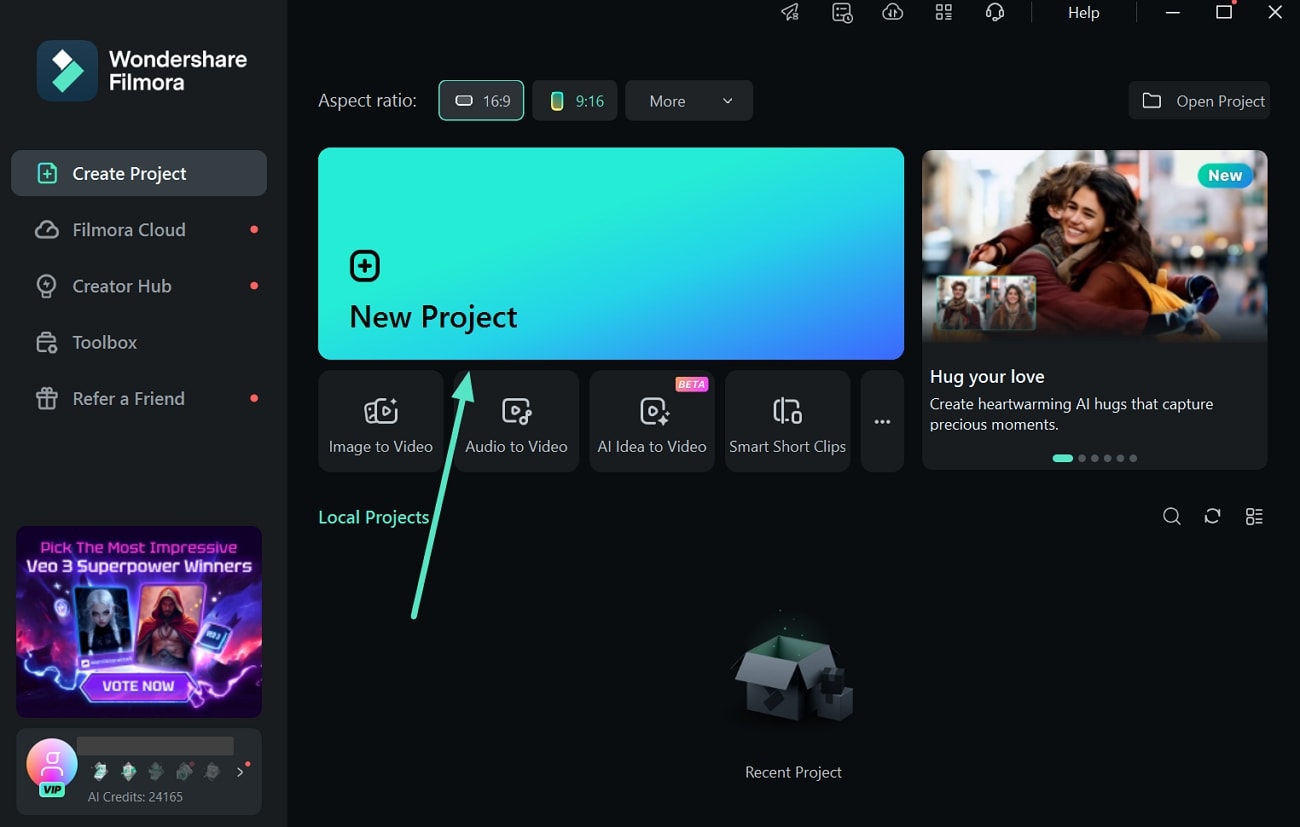Click the heartwarming AI hugs description text
Image resolution: width=1300 pixels, height=827 pixels.
(x=1071, y=414)
